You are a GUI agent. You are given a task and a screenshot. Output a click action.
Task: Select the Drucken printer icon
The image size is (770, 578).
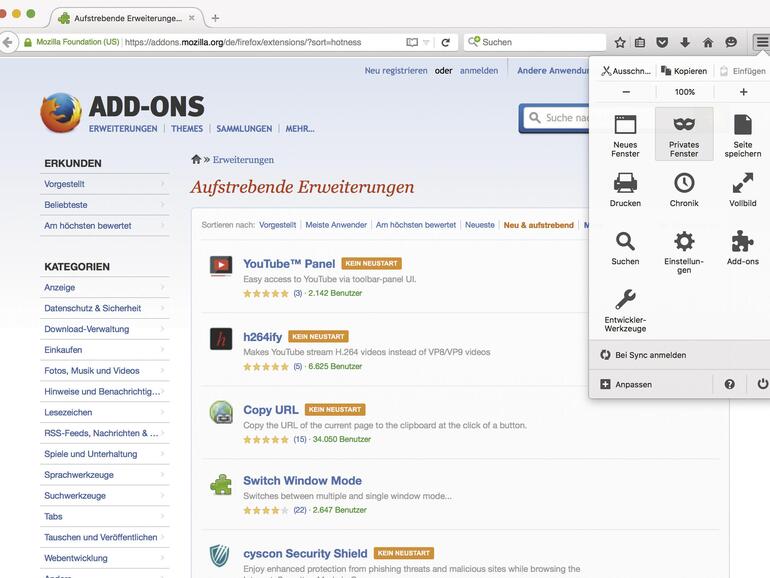625,183
